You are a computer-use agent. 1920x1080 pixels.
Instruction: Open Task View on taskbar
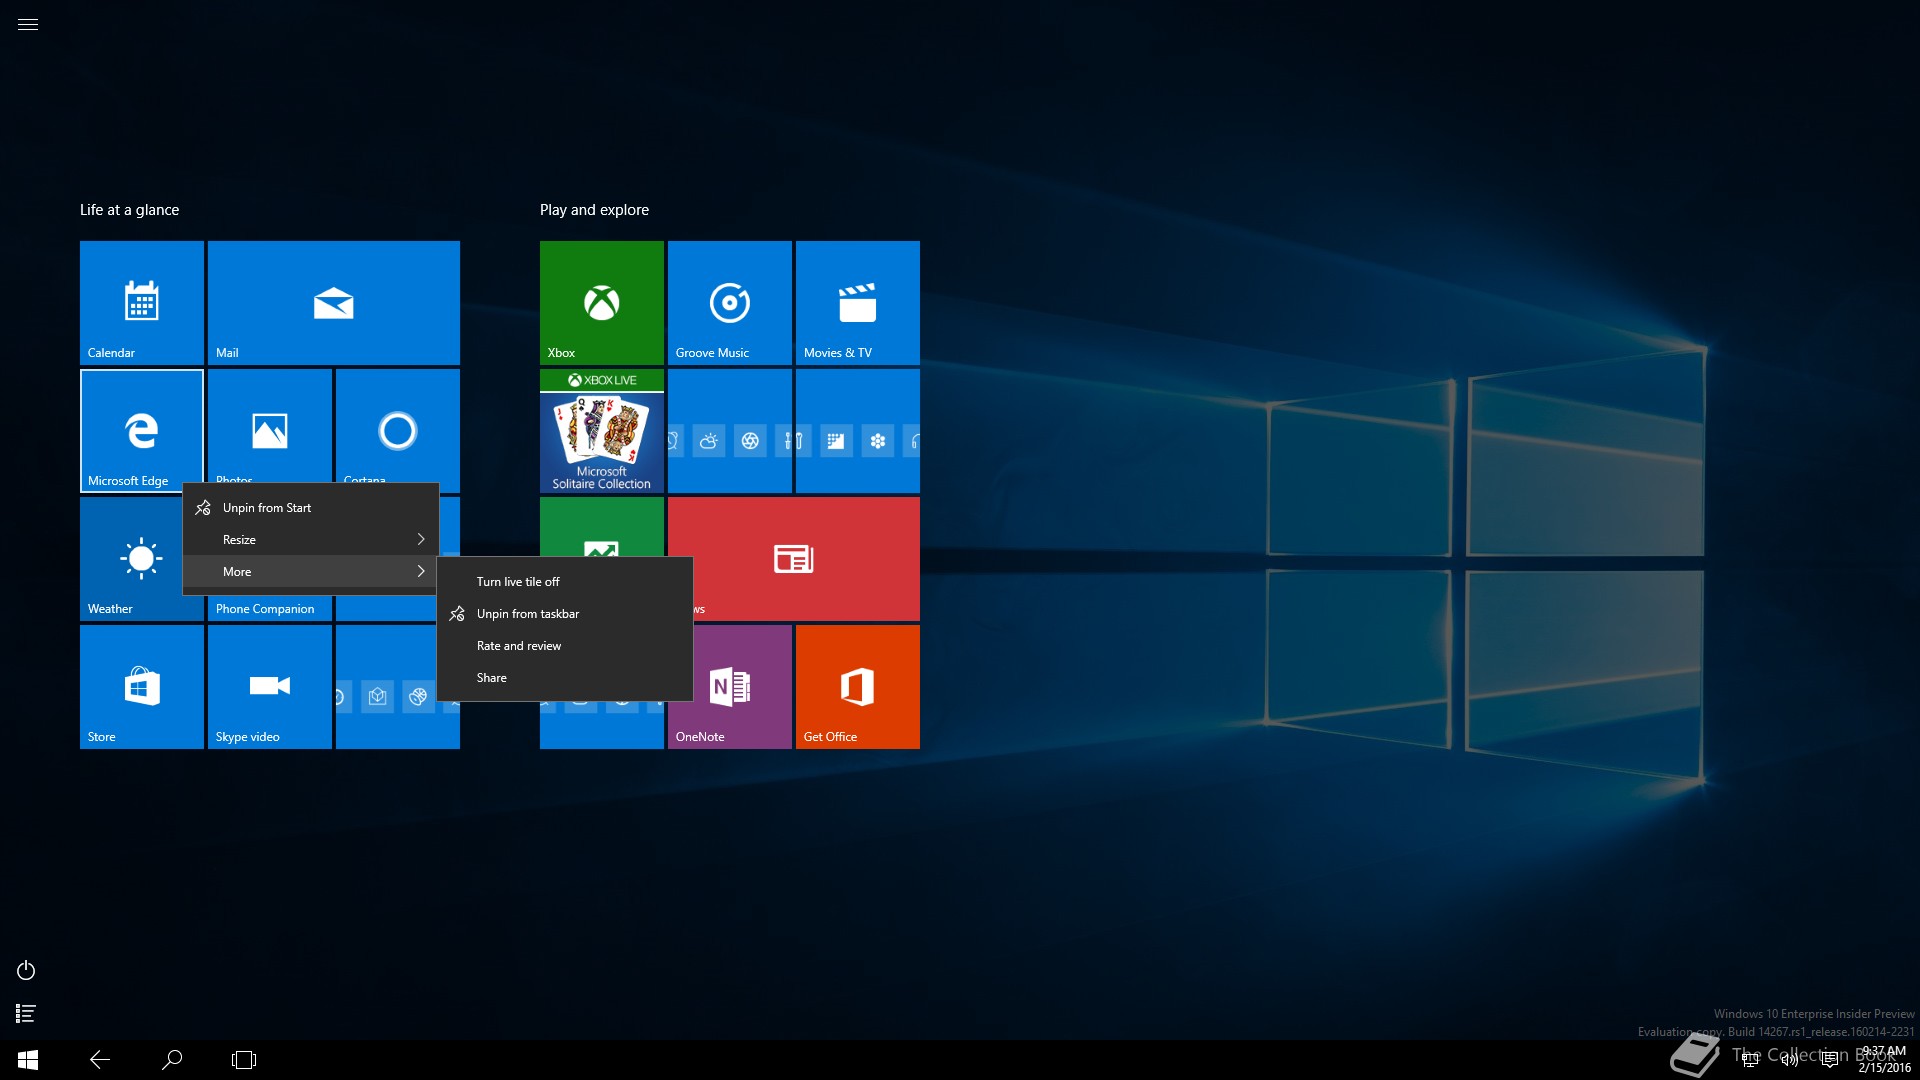pyautogui.click(x=244, y=1060)
